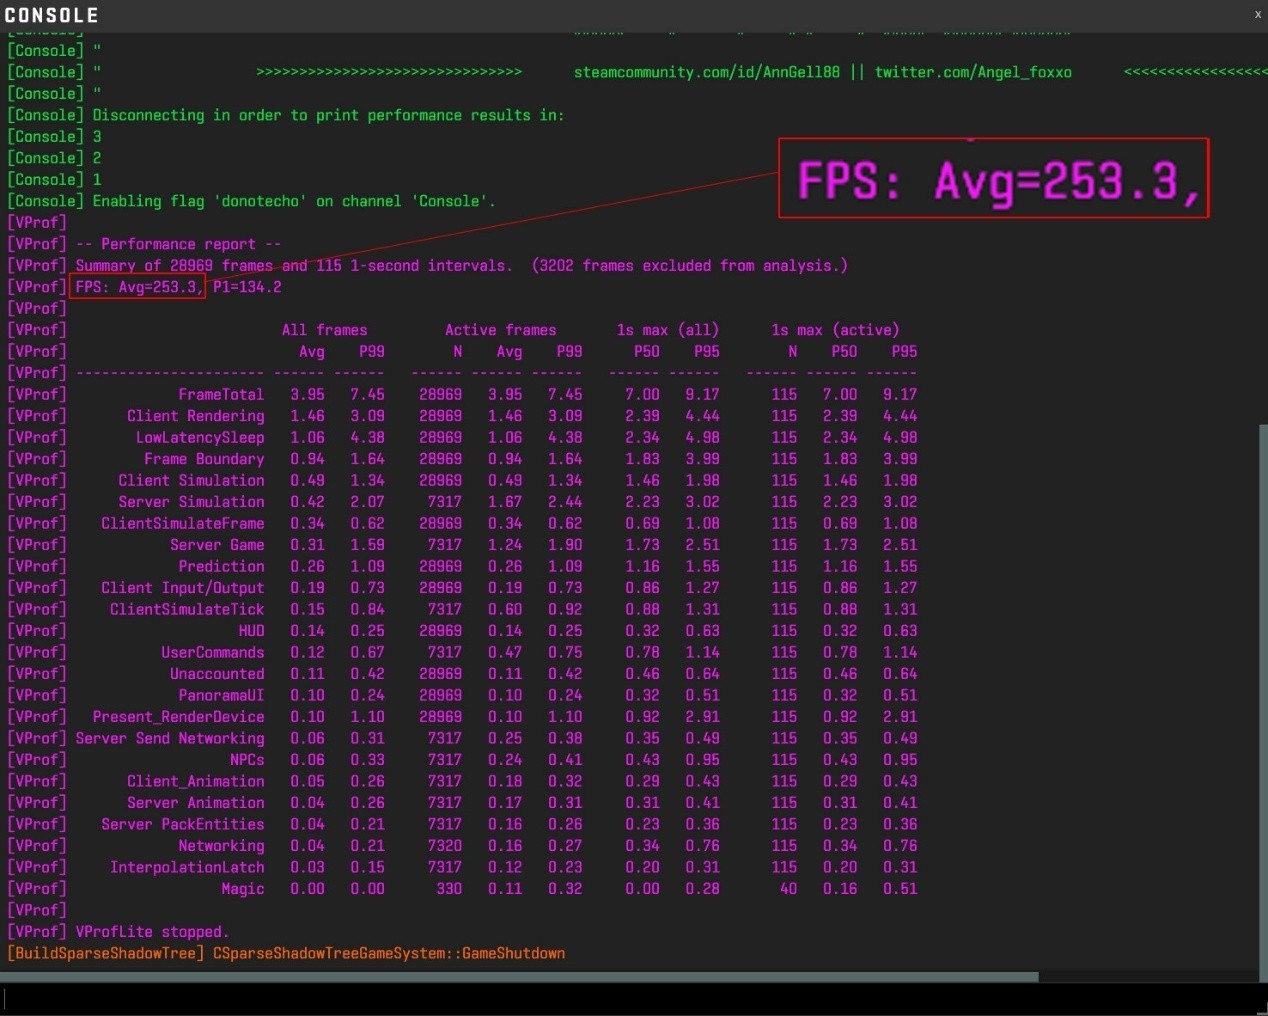The width and height of the screenshot is (1268, 1016).
Task: Click the horizontal scrollbar thumb below the log
Action: click(518, 976)
